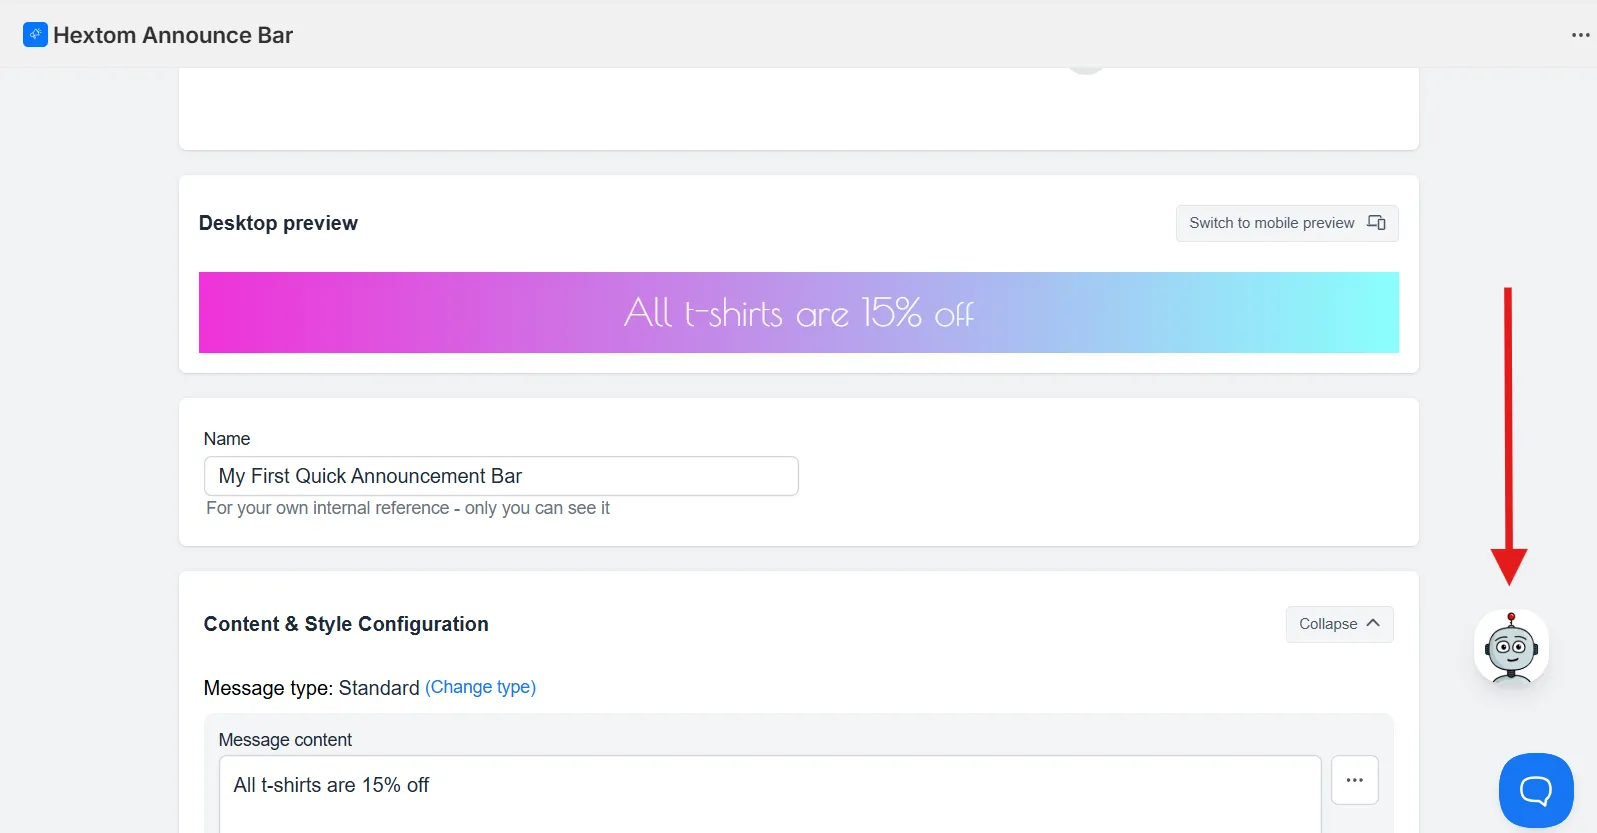Click the internal reference helper text

(x=408, y=508)
